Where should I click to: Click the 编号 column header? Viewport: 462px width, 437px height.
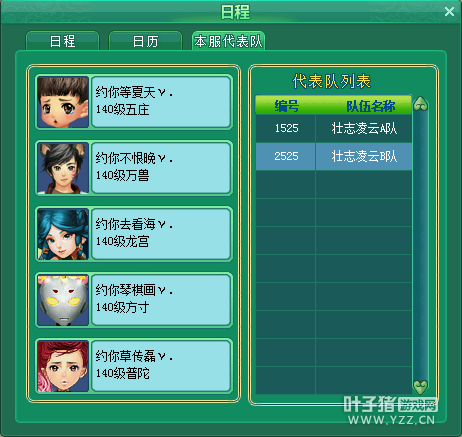(x=286, y=106)
